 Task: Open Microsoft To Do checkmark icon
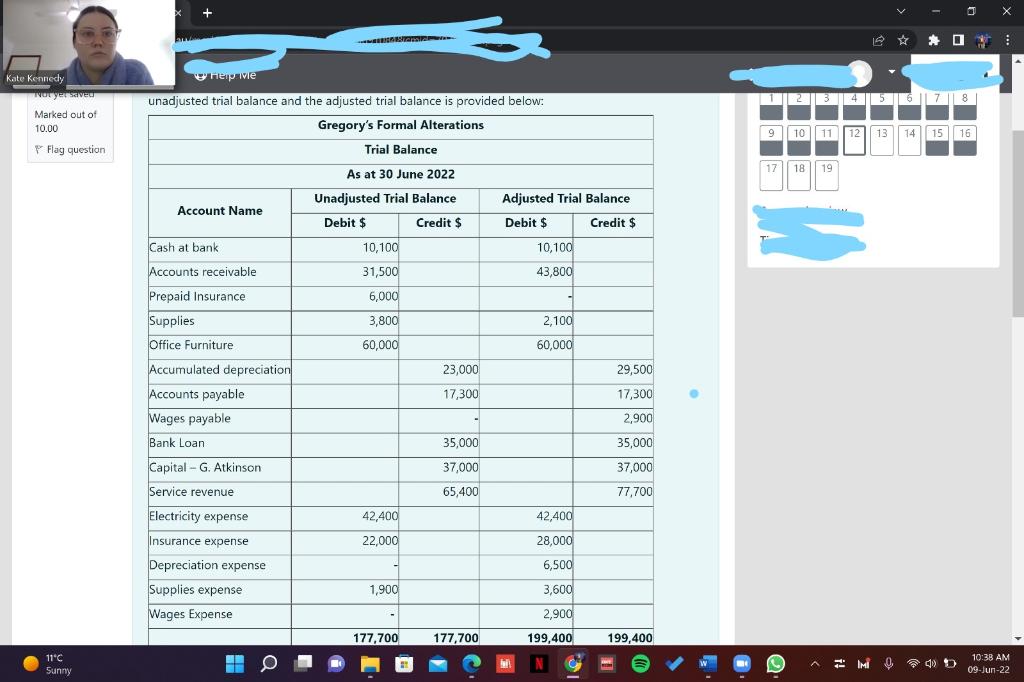675,664
